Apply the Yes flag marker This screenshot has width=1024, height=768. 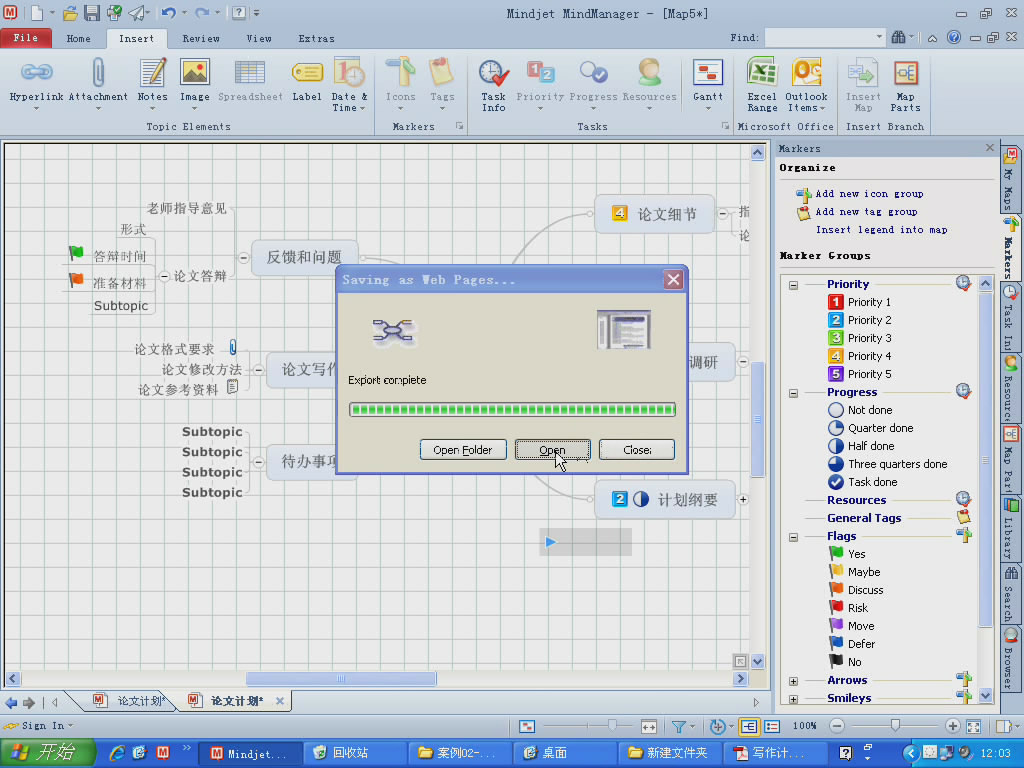(846, 554)
